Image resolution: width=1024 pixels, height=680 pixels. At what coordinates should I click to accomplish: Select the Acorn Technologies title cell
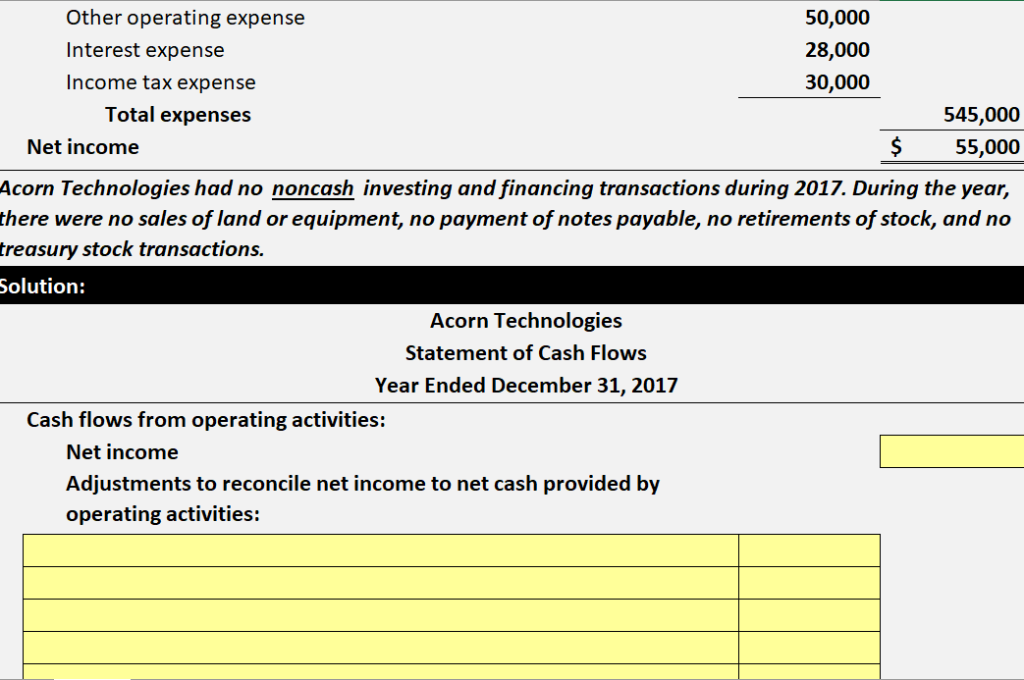click(525, 320)
